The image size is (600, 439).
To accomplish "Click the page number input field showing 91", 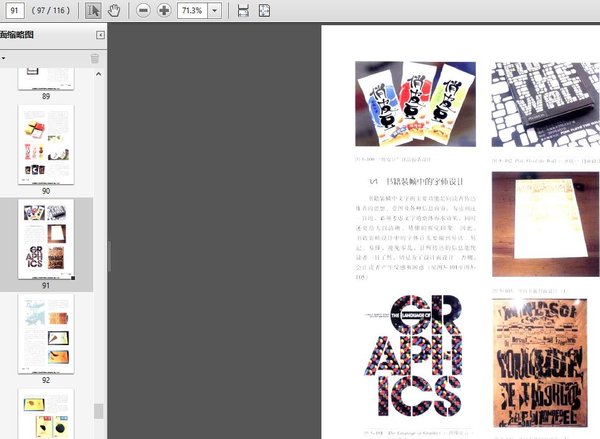I will [15, 10].
